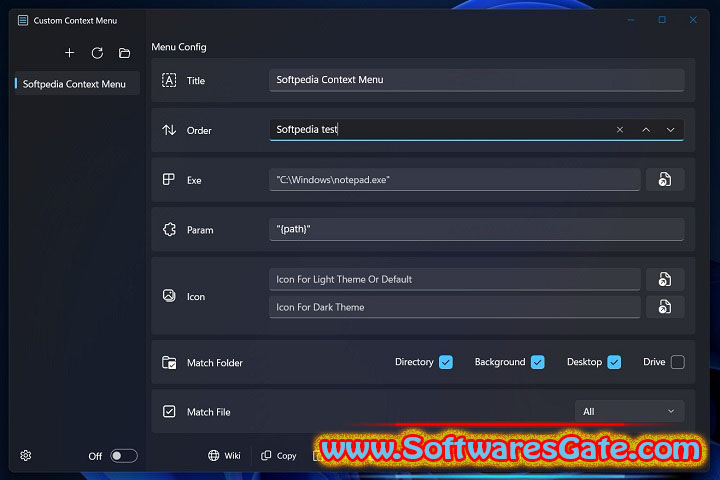This screenshot has height=480, width=720.
Task: Click the Exe row icon
Action: [169, 179]
